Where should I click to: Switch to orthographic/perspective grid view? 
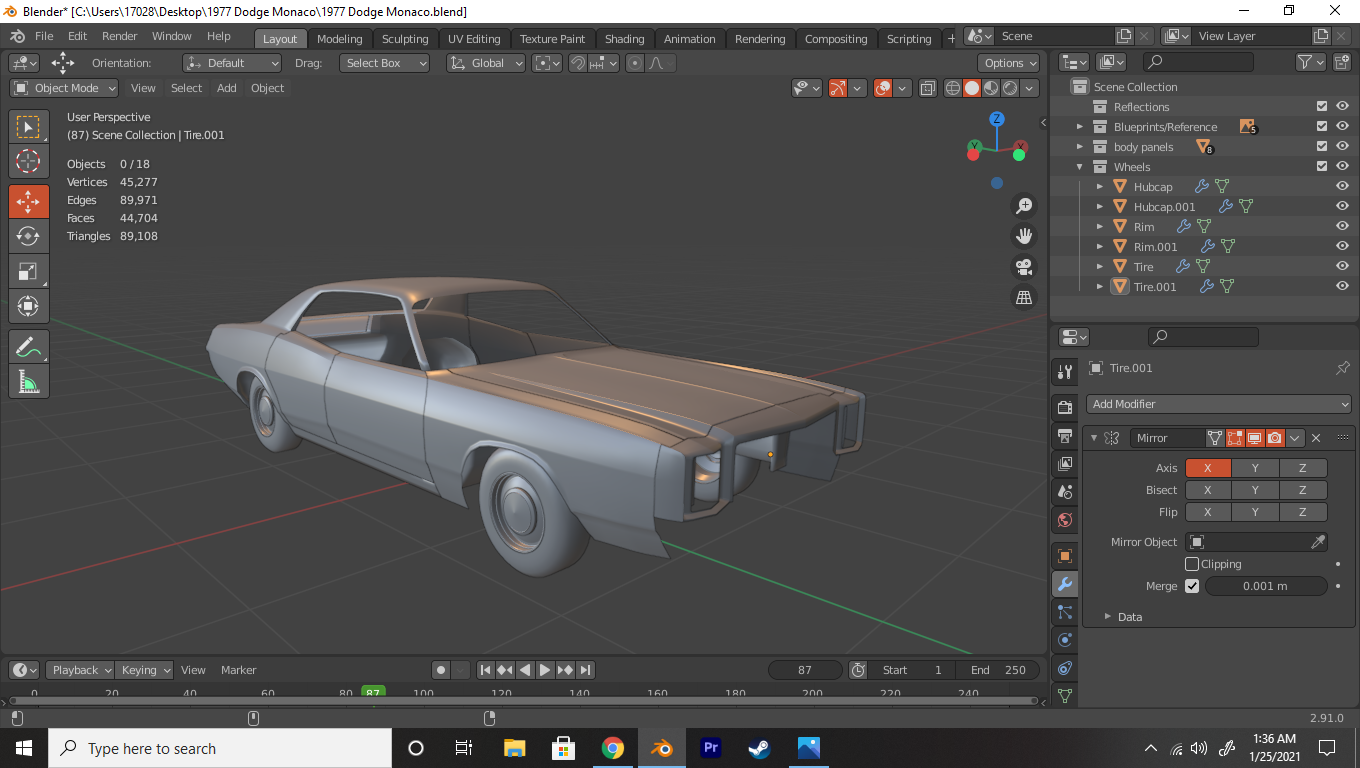pos(1024,297)
